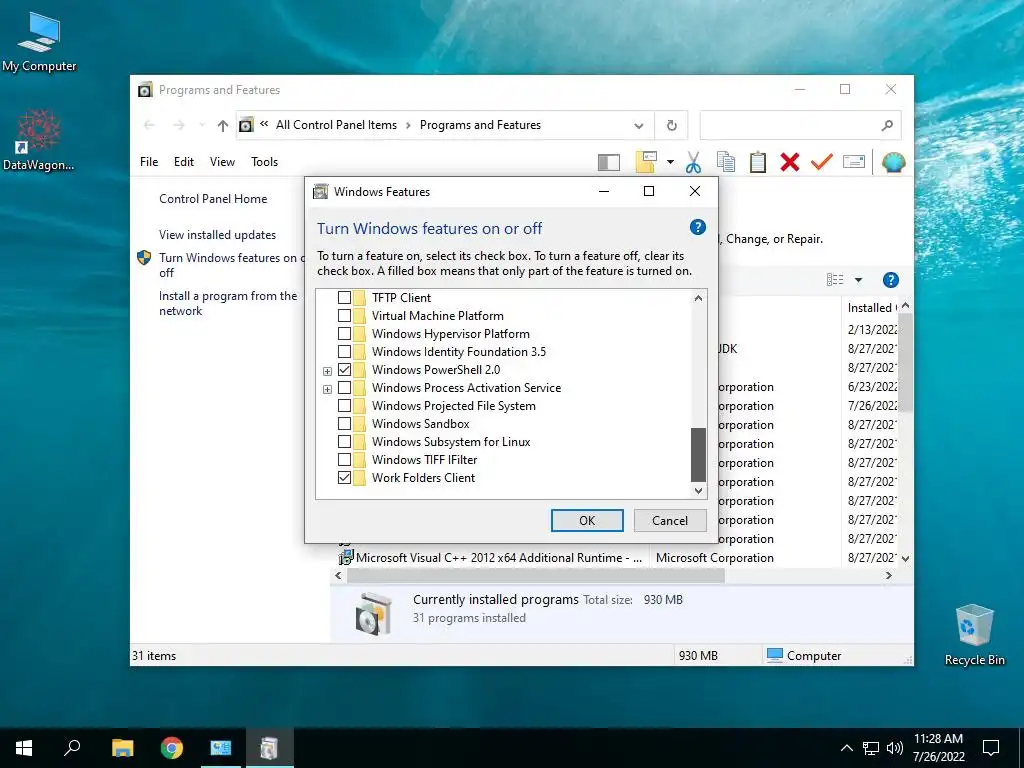Uncheck Windows PowerShell 2.0 checkbox
This screenshot has width=1024, height=768.
(344, 370)
